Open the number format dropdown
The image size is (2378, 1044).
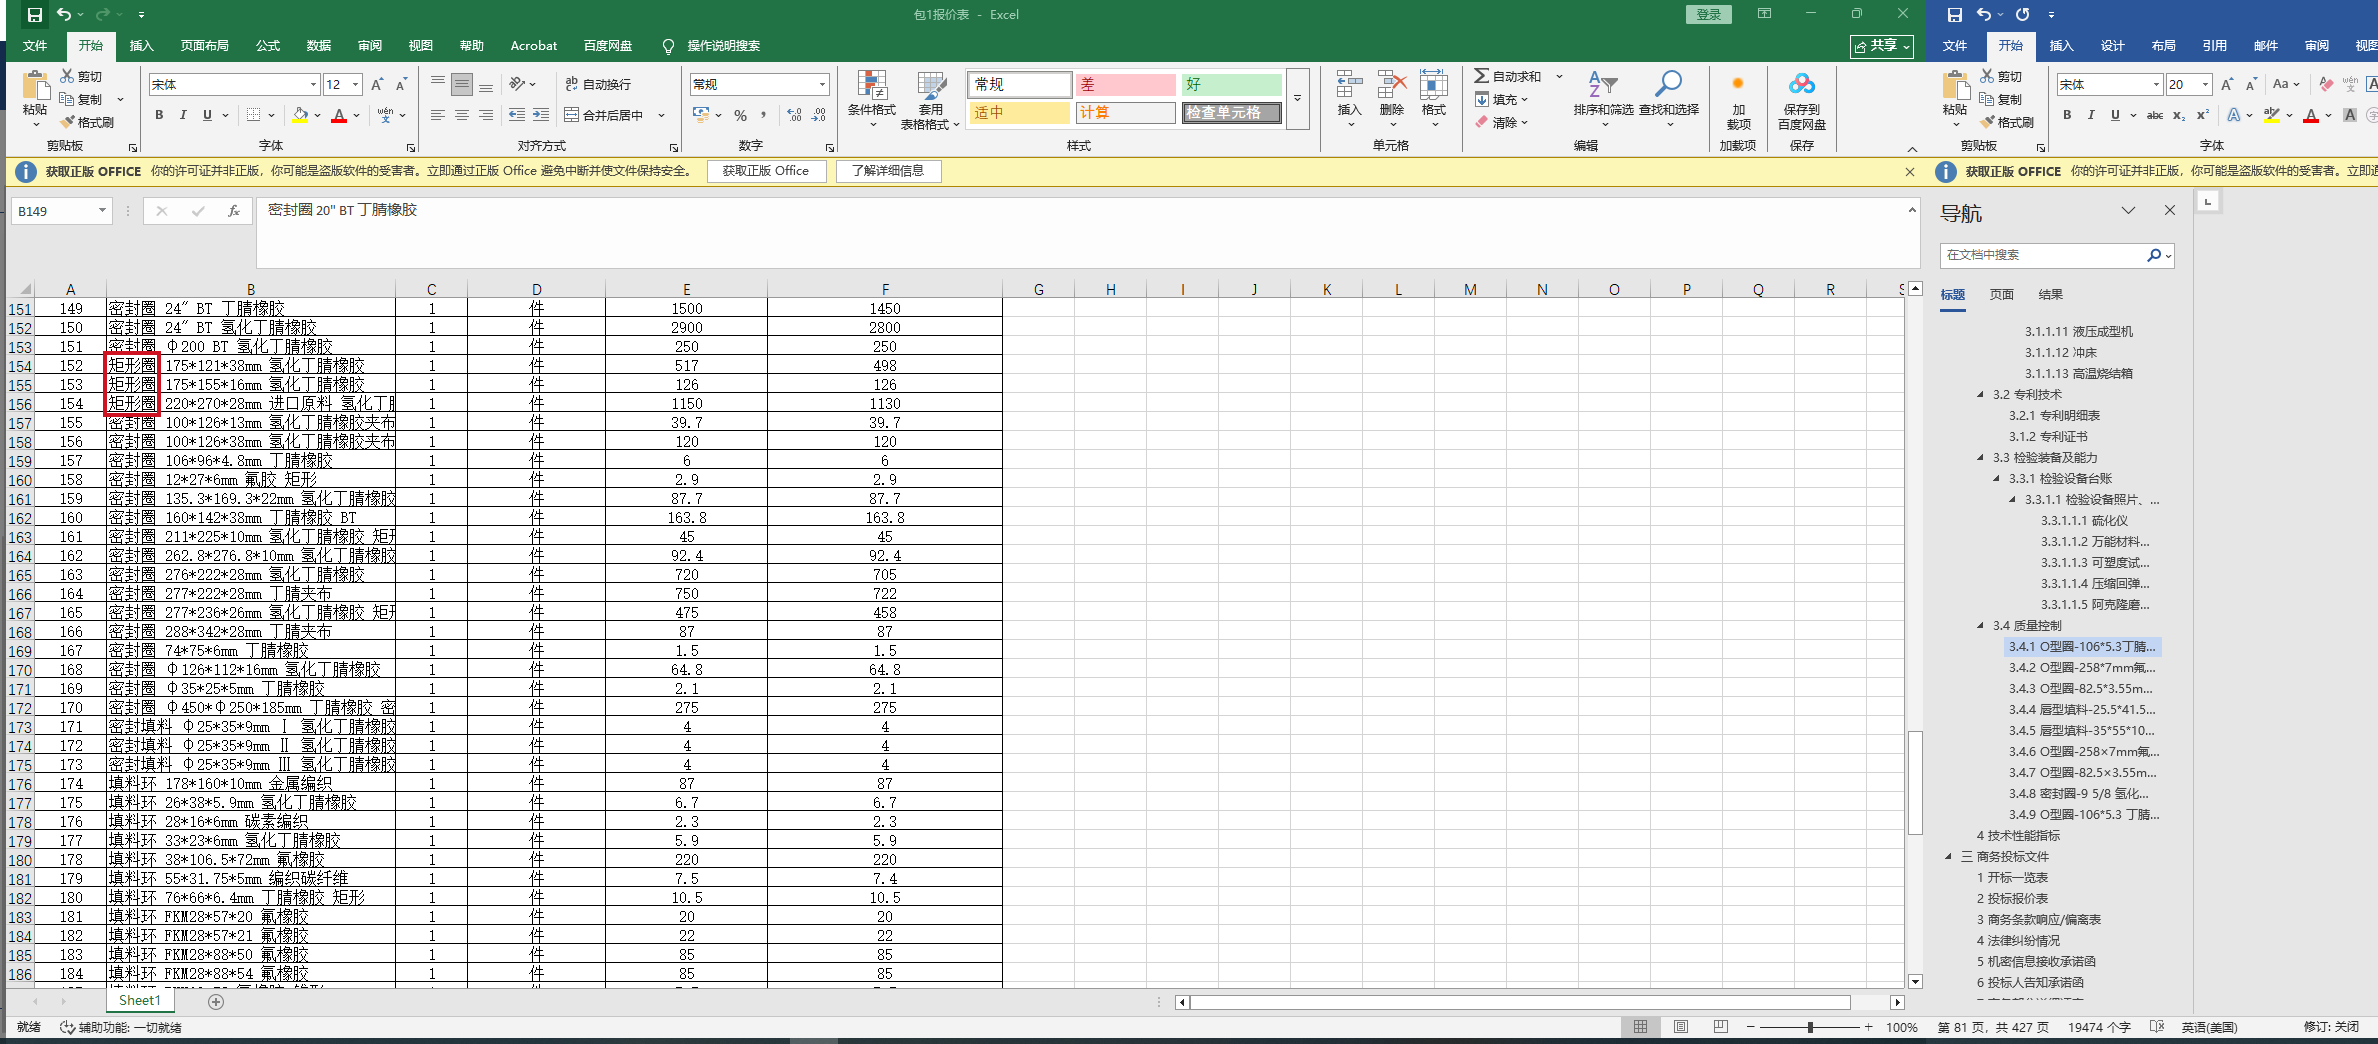point(822,85)
